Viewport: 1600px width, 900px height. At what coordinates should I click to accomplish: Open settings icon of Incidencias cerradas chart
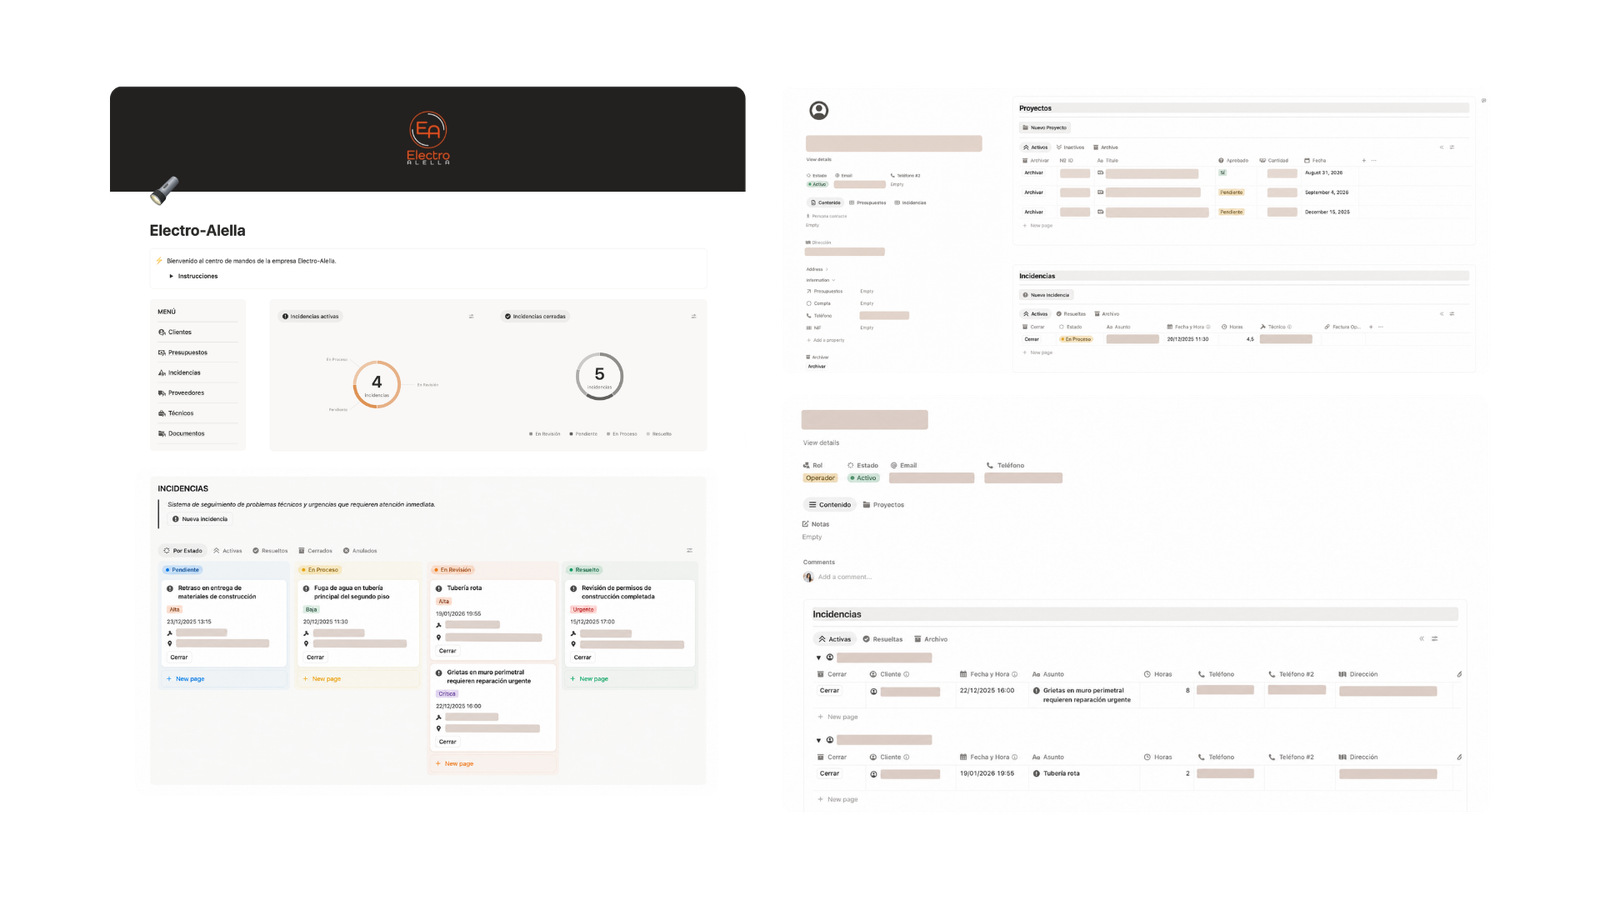[693, 316]
